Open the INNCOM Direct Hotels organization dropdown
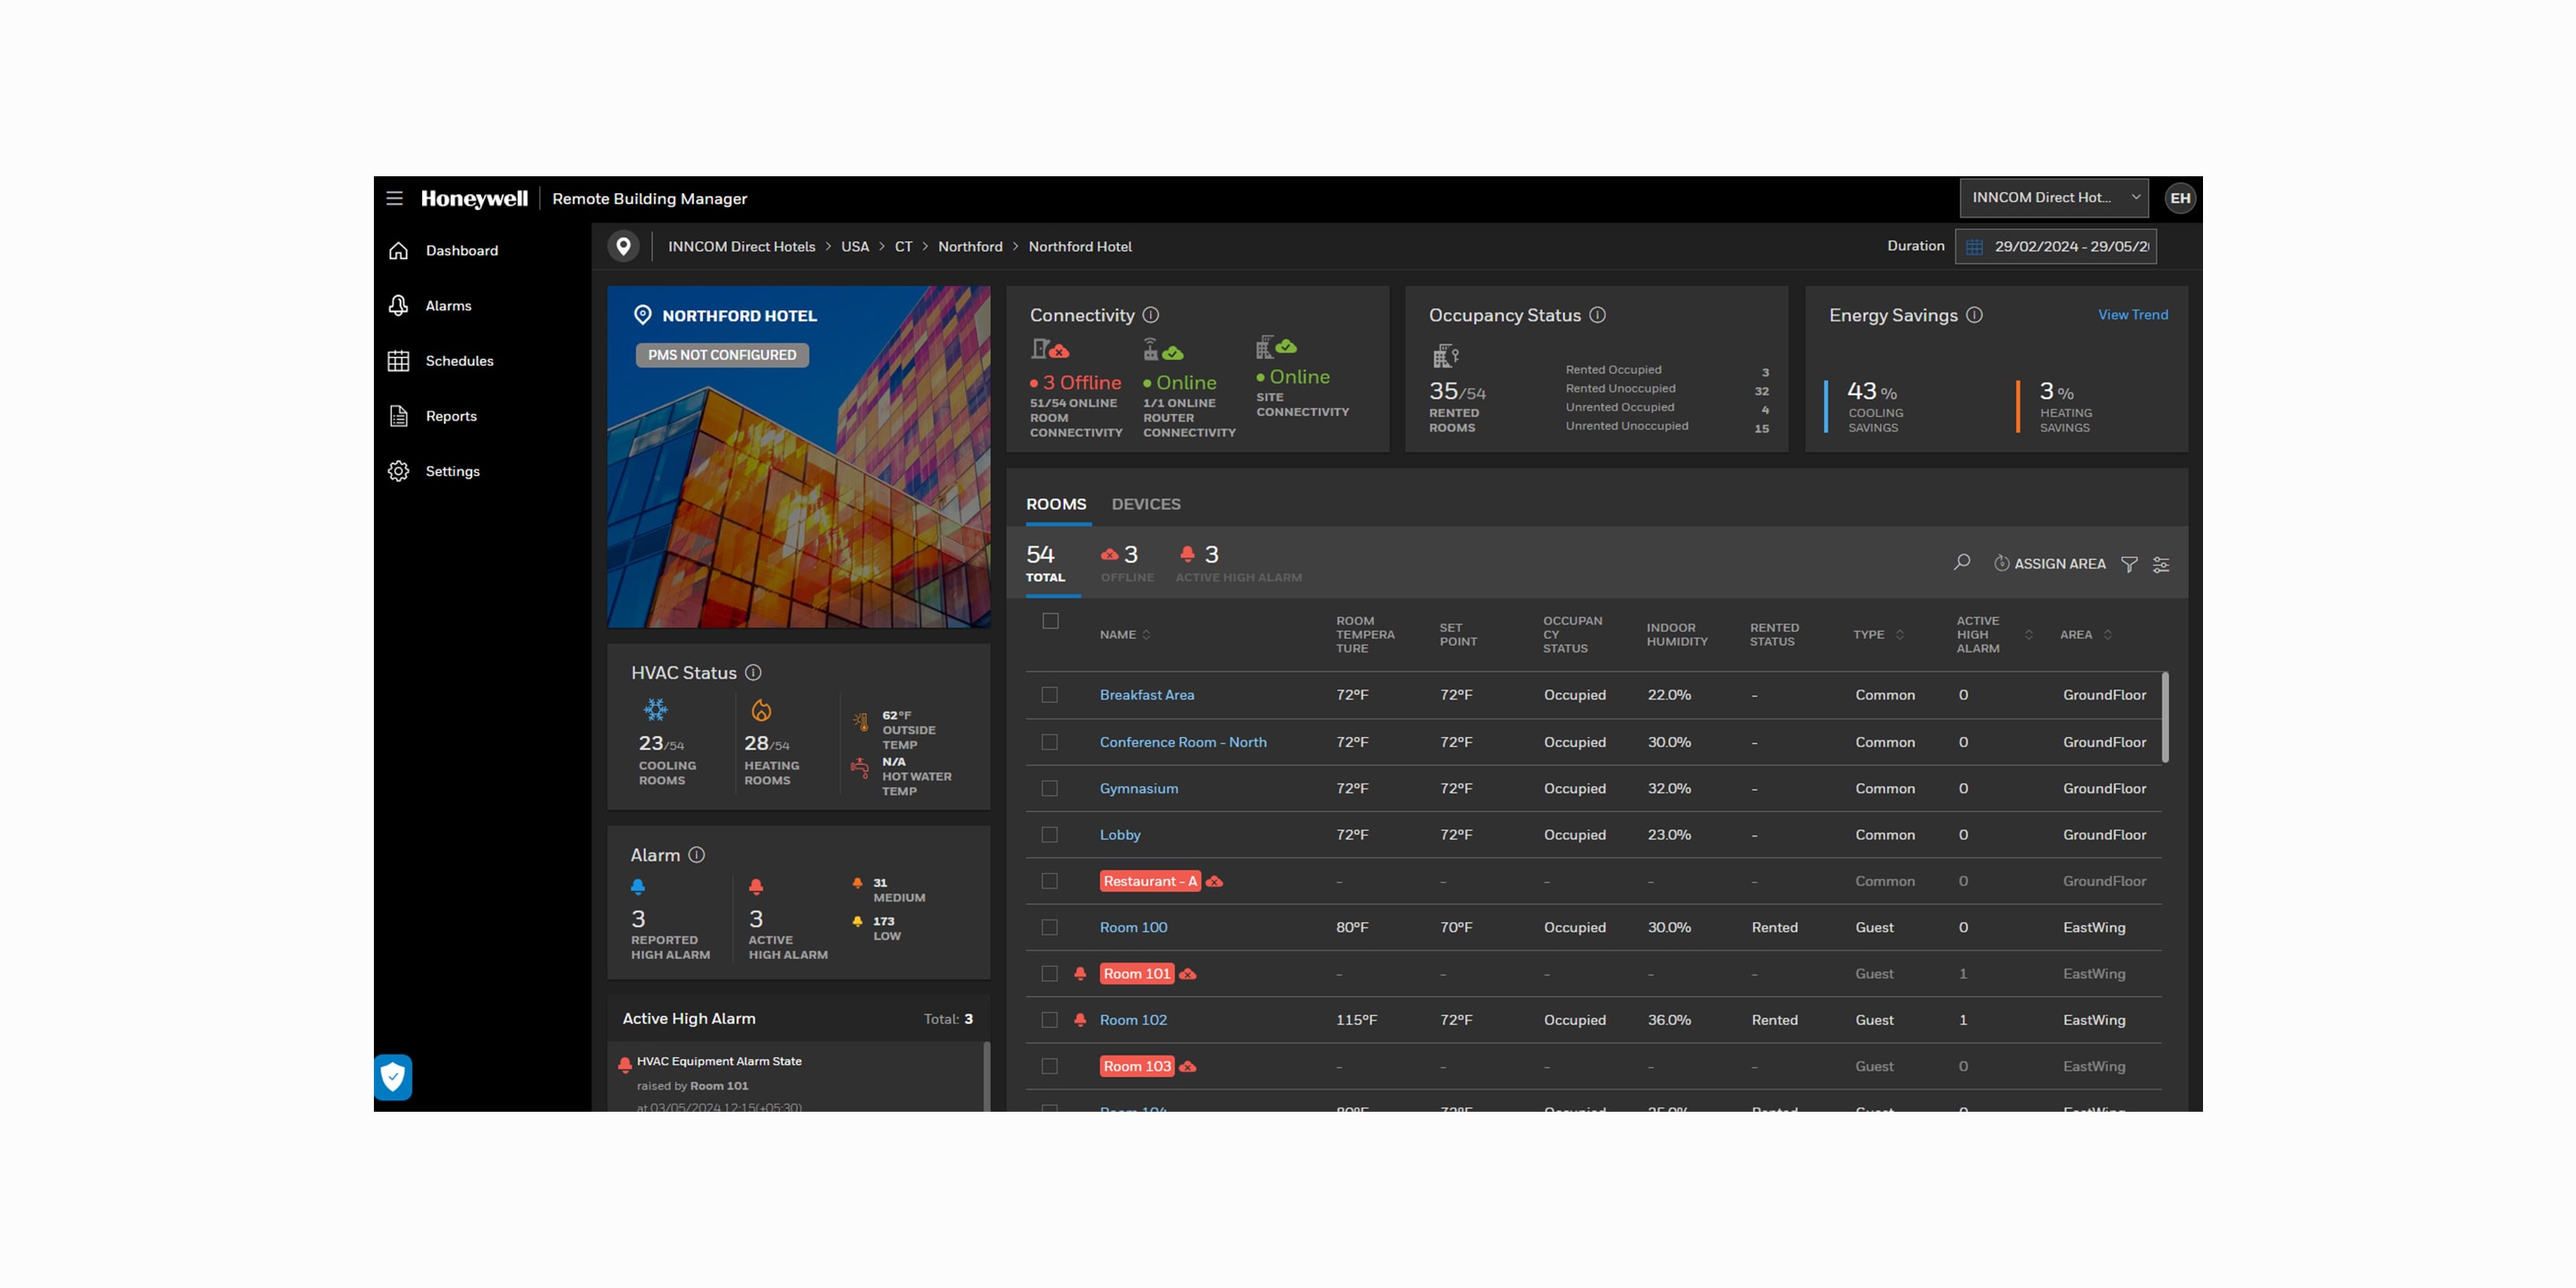The height and width of the screenshot is (1288, 2576). [2054, 198]
